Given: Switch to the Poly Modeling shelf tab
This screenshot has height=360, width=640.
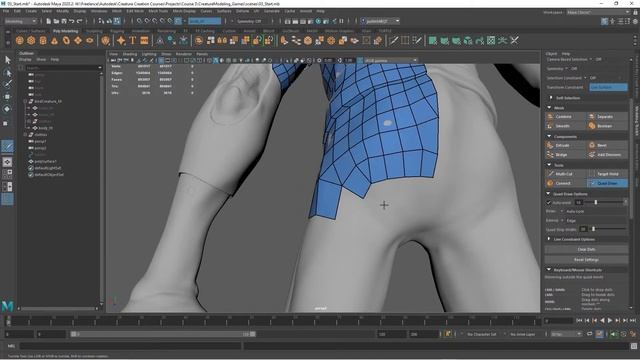Looking at the screenshot, I should [x=65, y=31].
